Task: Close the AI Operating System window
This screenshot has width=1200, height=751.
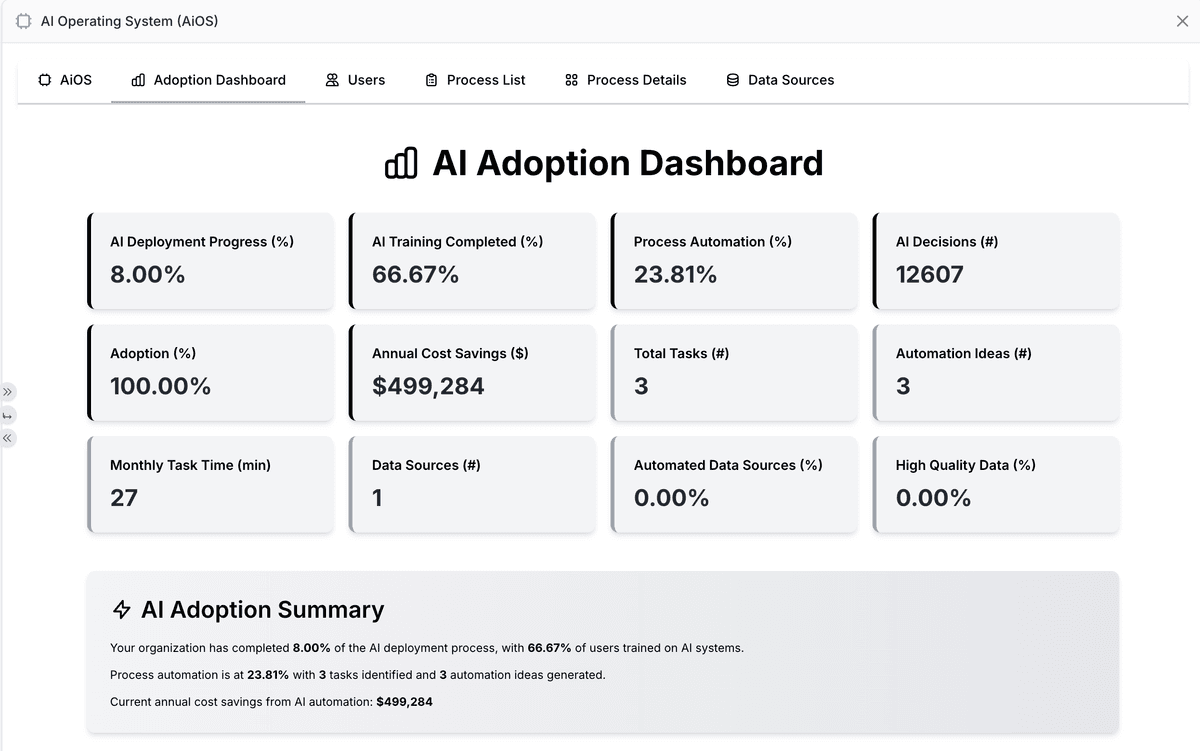Action: click(x=1182, y=21)
